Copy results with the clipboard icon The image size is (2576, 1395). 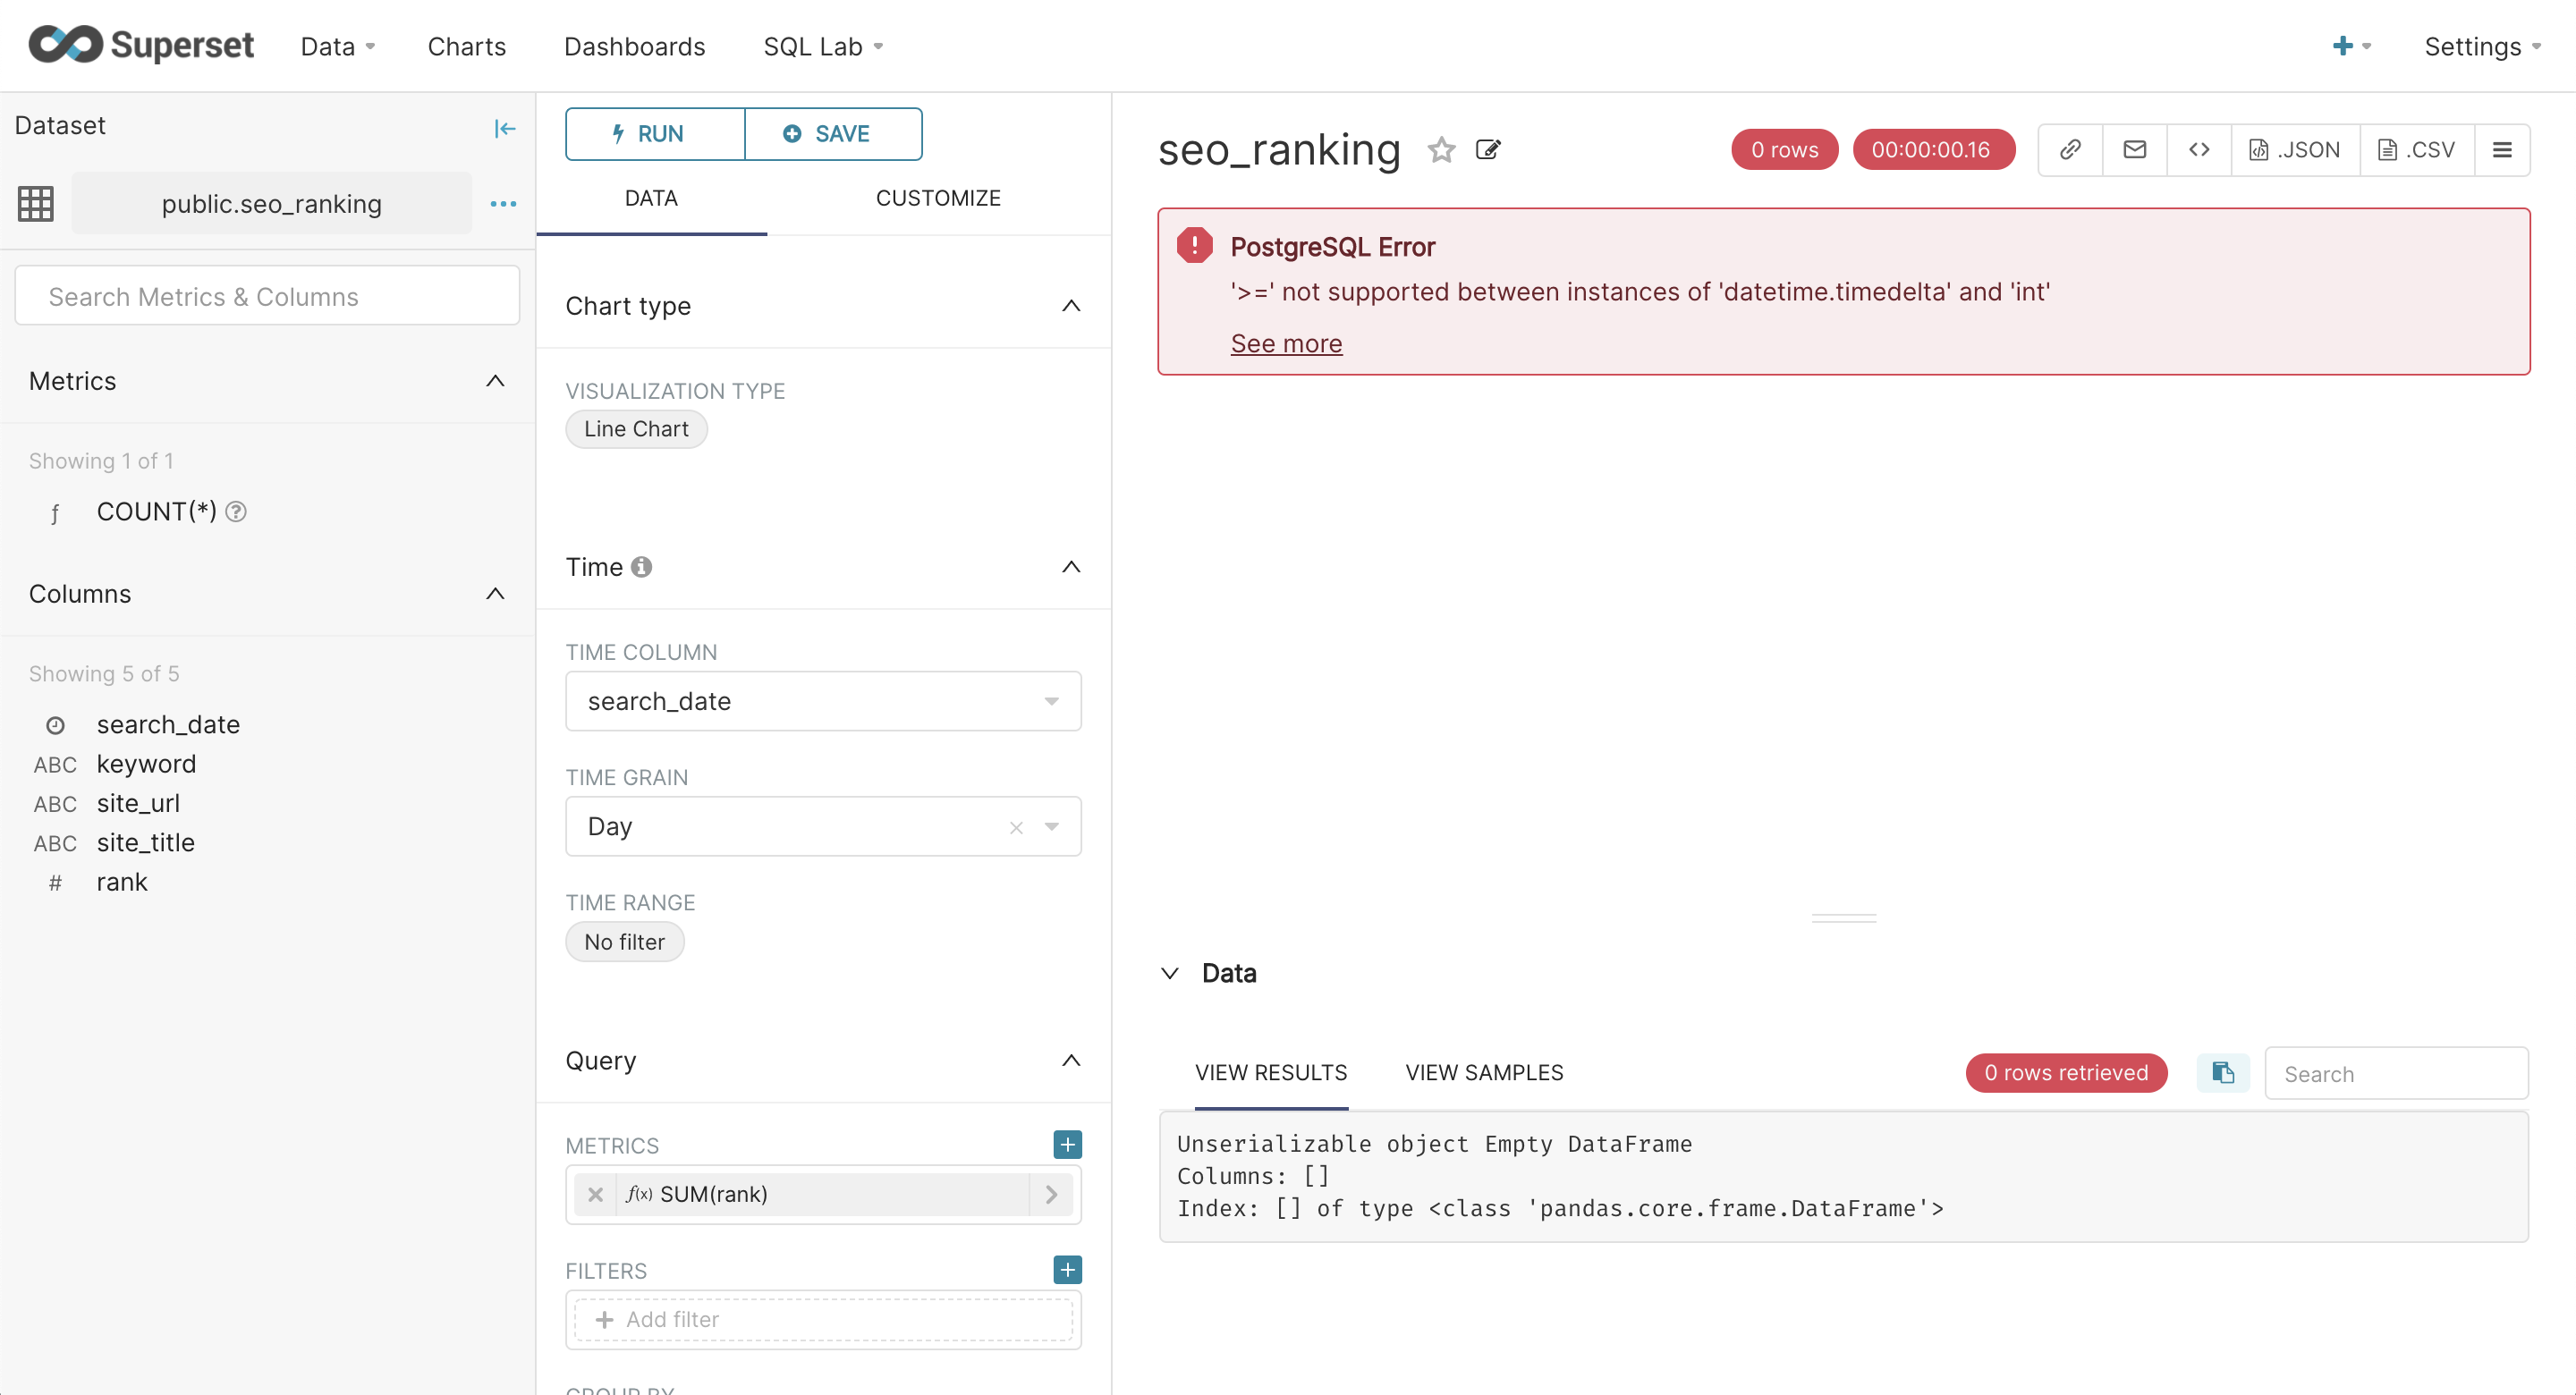click(x=2222, y=1072)
